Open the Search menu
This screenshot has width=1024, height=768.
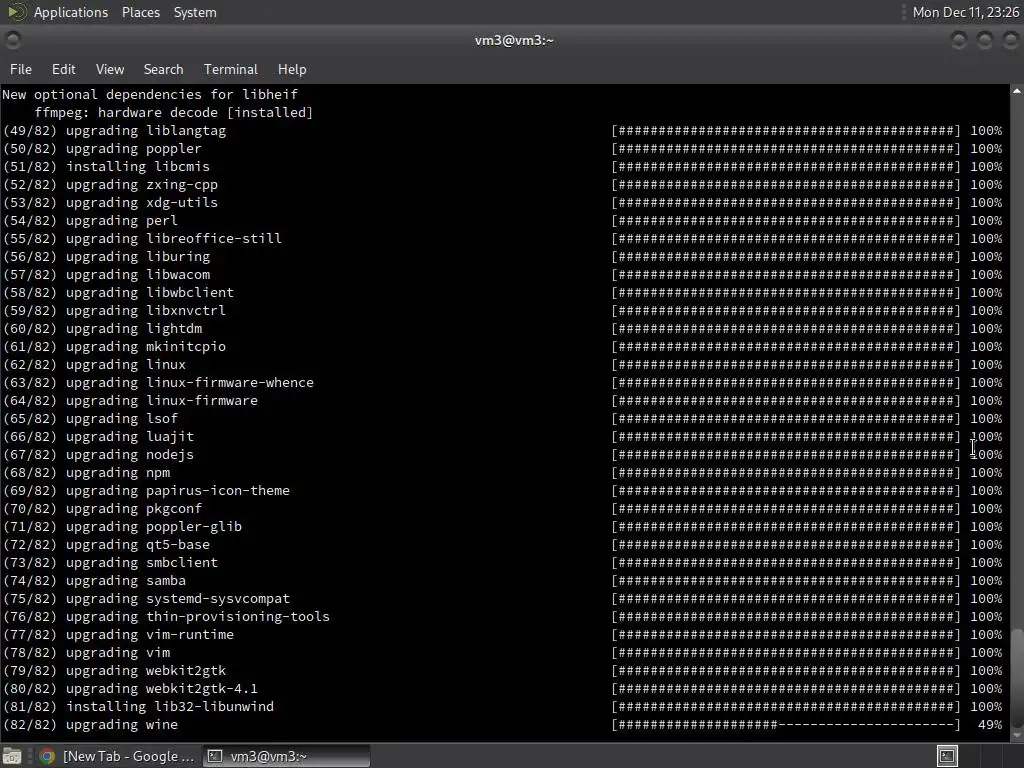point(163,69)
